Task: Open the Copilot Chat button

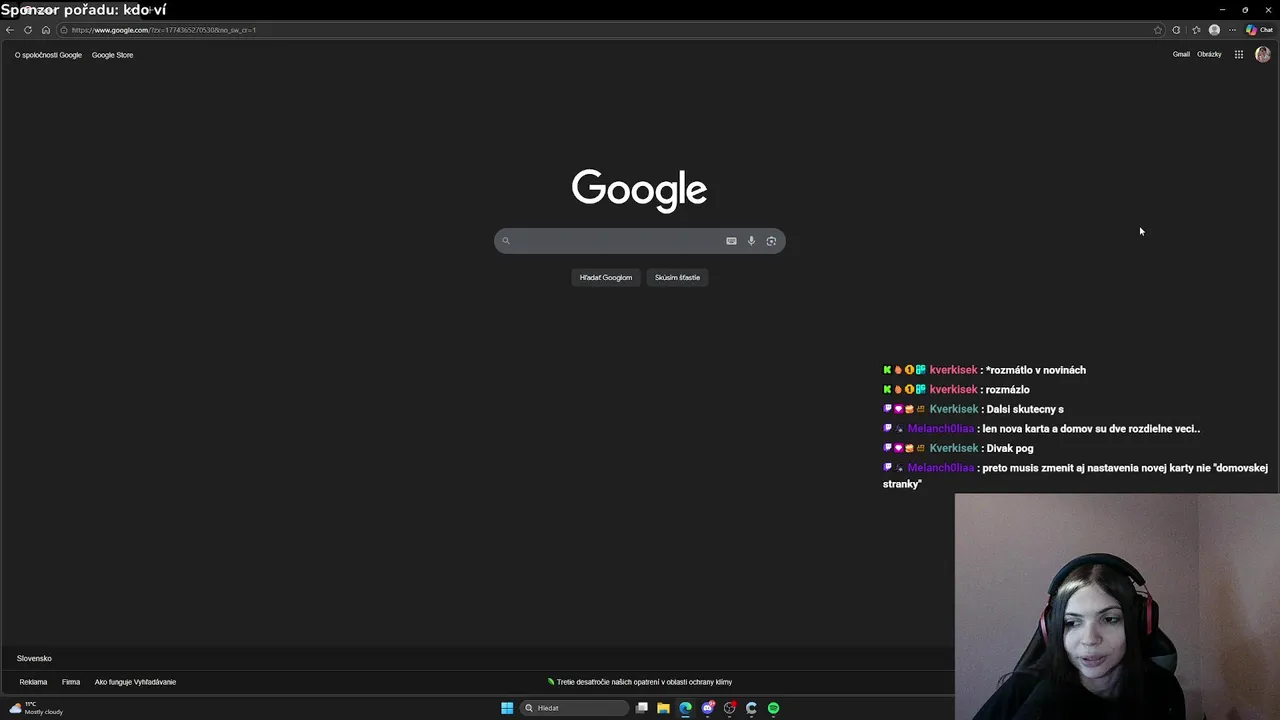Action: (1259, 30)
